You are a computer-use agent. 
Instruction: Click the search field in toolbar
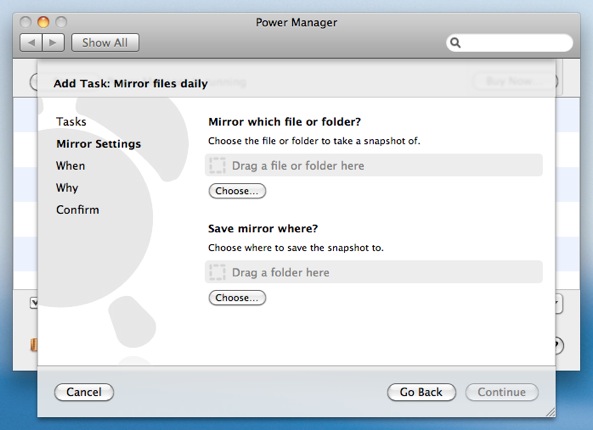[509, 43]
